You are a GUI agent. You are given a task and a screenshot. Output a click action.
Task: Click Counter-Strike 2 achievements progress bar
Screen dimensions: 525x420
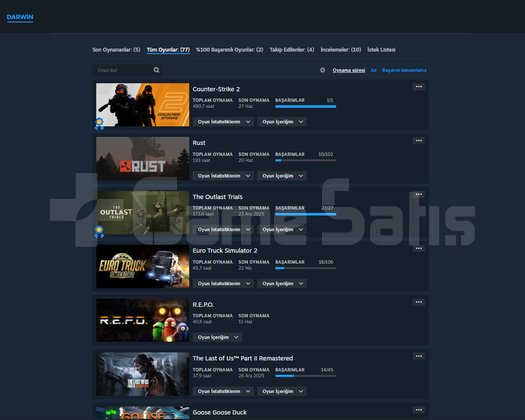pos(305,107)
